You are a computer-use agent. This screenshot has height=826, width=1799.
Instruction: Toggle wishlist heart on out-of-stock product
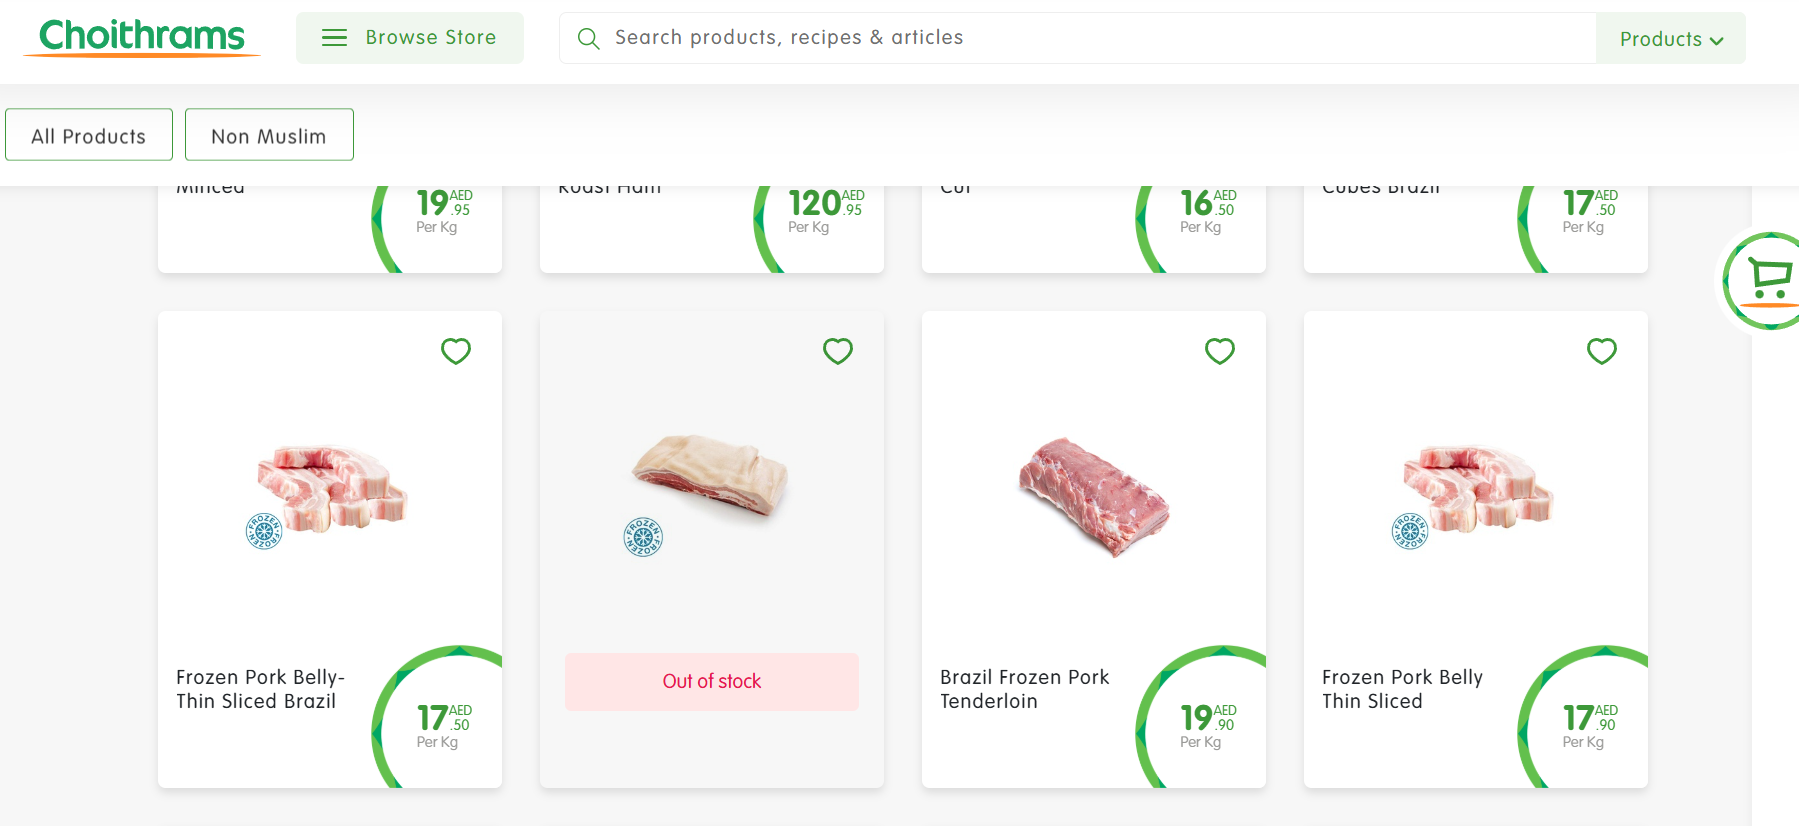tap(838, 351)
